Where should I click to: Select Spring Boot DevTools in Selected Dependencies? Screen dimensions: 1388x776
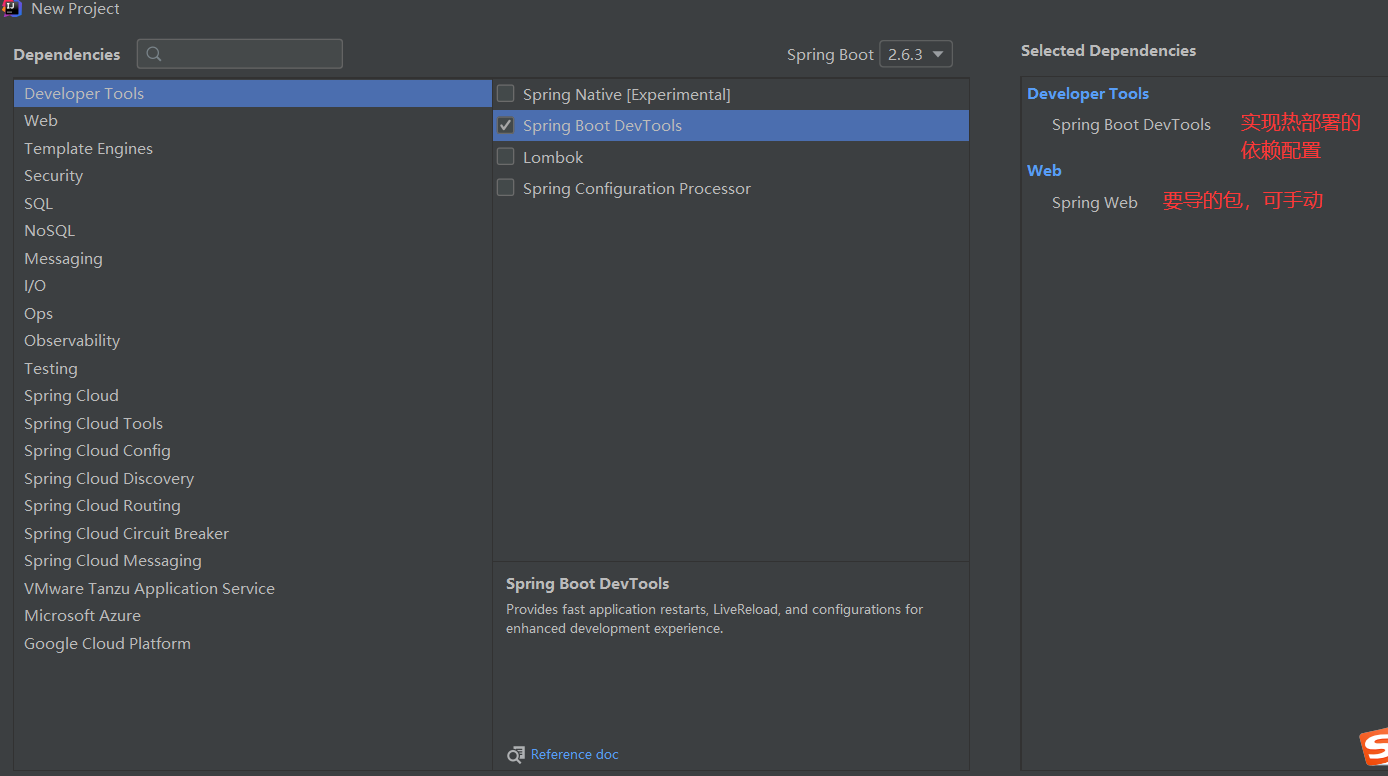[1131, 125]
